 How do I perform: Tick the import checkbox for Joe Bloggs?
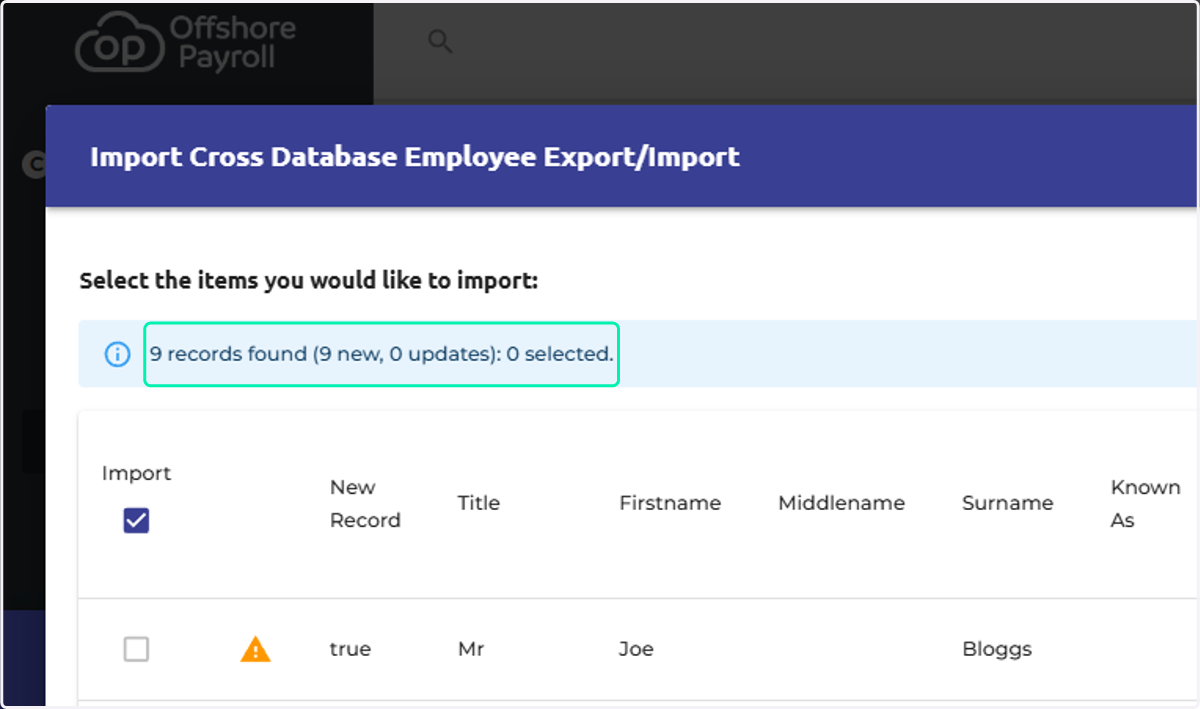[136, 650]
